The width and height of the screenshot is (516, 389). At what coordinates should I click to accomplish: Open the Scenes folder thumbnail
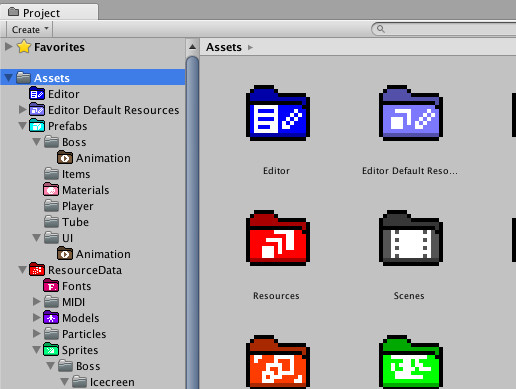tap(411, 238)
